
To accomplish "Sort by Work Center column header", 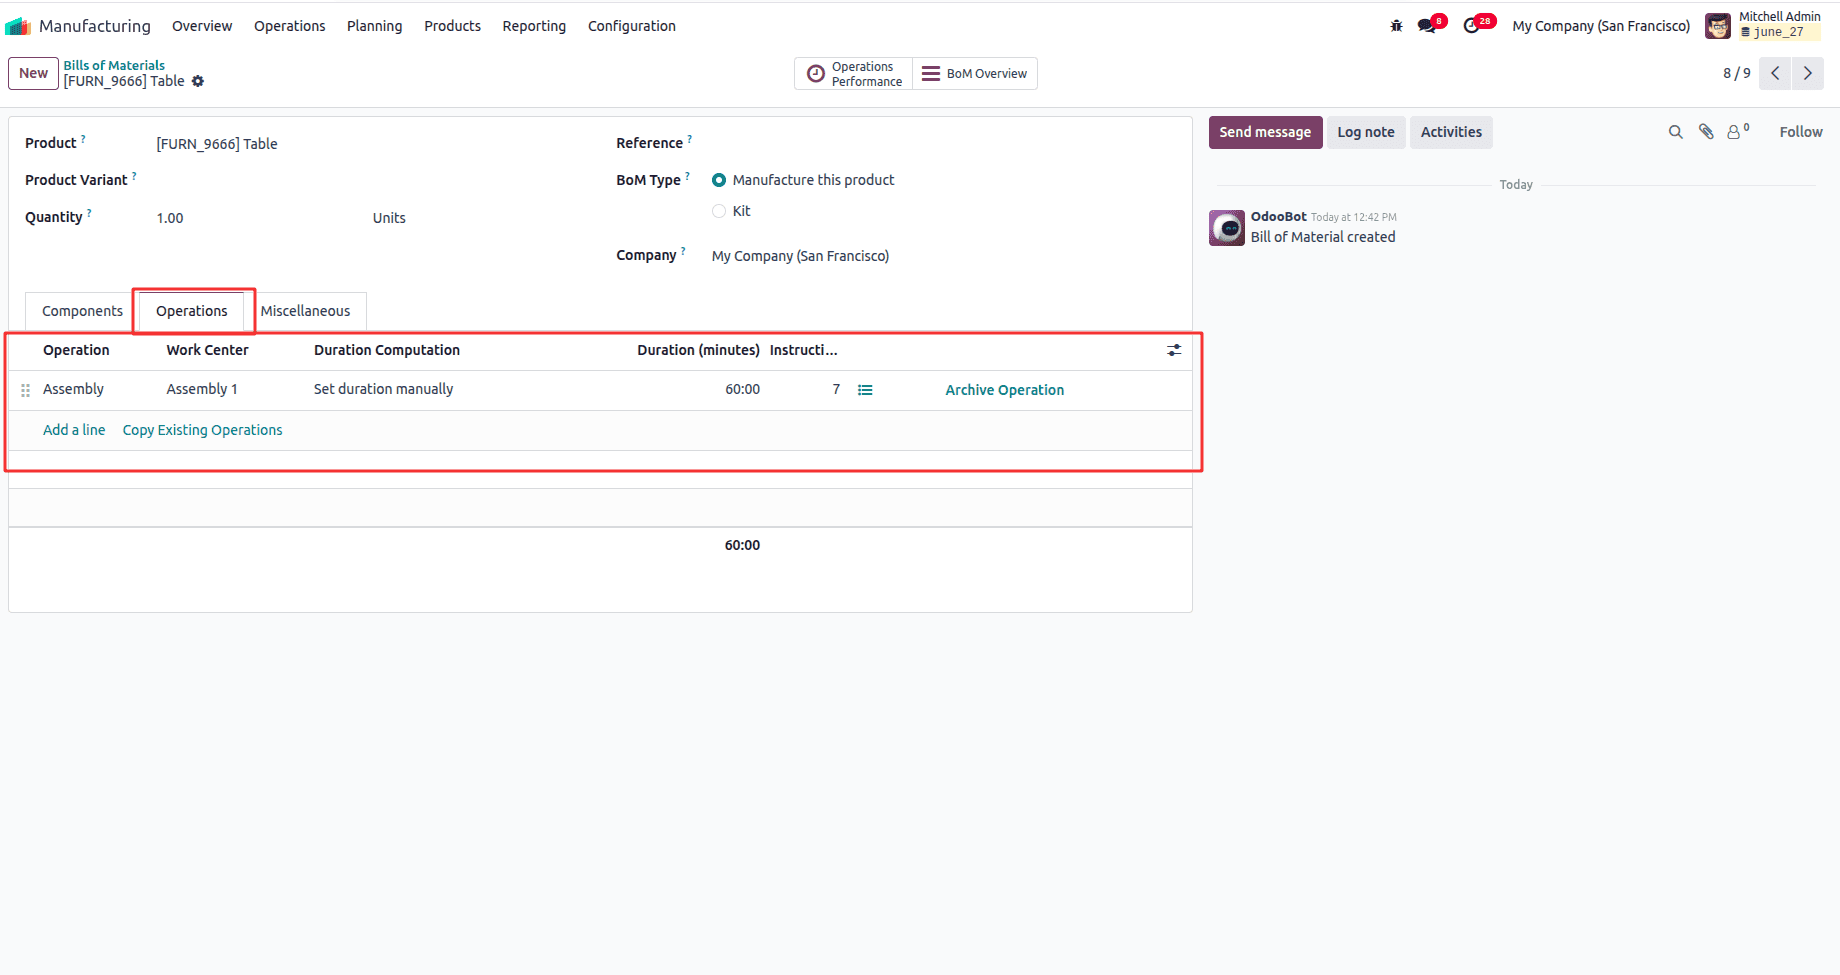I will click(207, 350).
